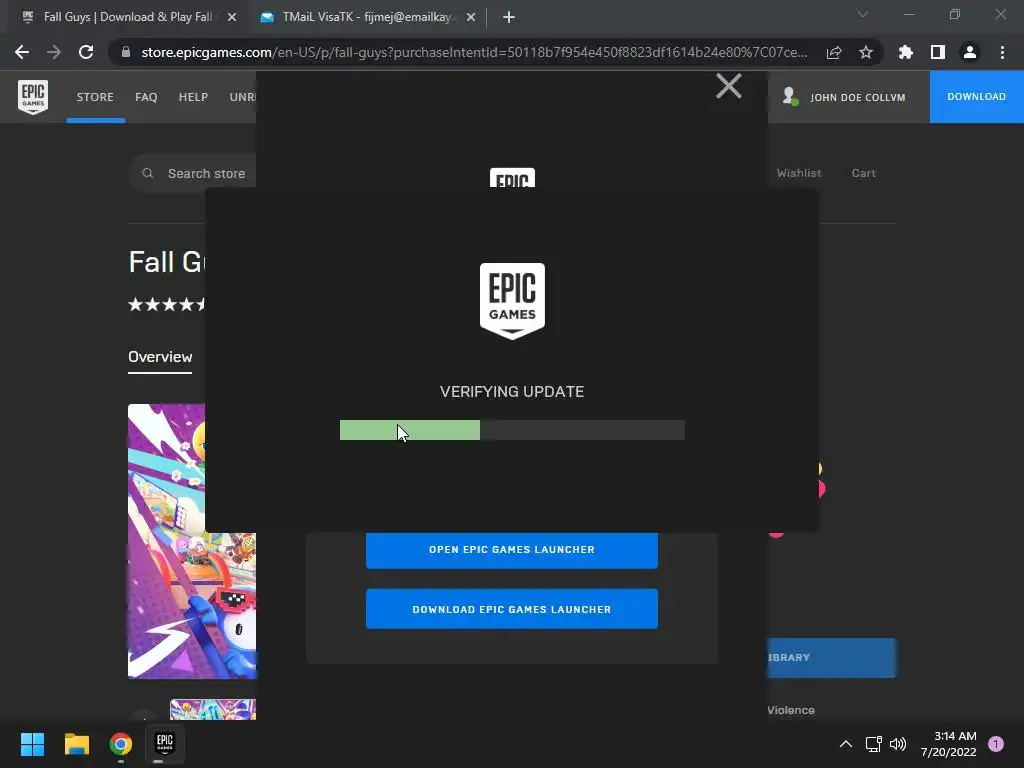The width and height of the screenshot is (1024, 768).
Task: Click the partially hidden LIBRARY button
Action: click(831, 658)
